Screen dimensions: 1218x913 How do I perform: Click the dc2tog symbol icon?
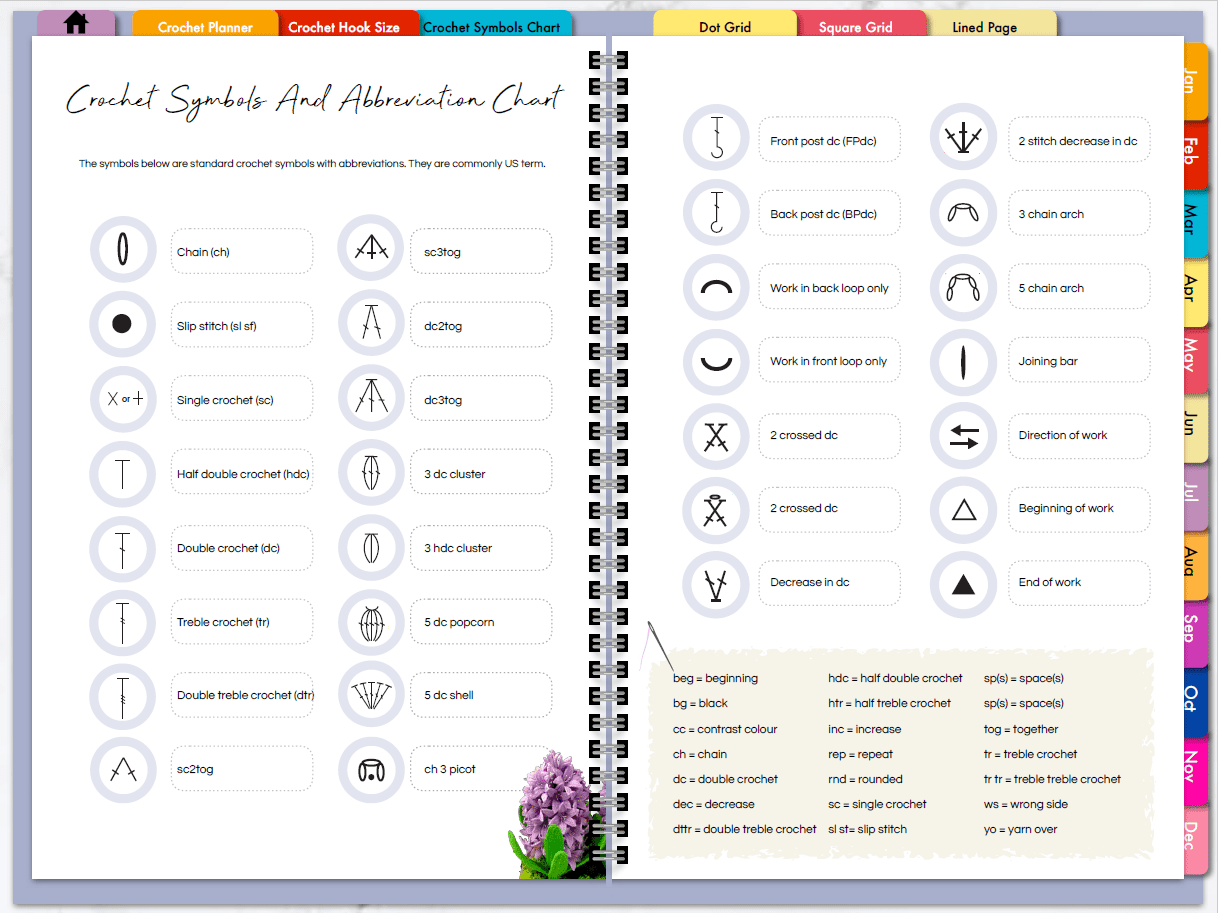click(x=371, y=324)
